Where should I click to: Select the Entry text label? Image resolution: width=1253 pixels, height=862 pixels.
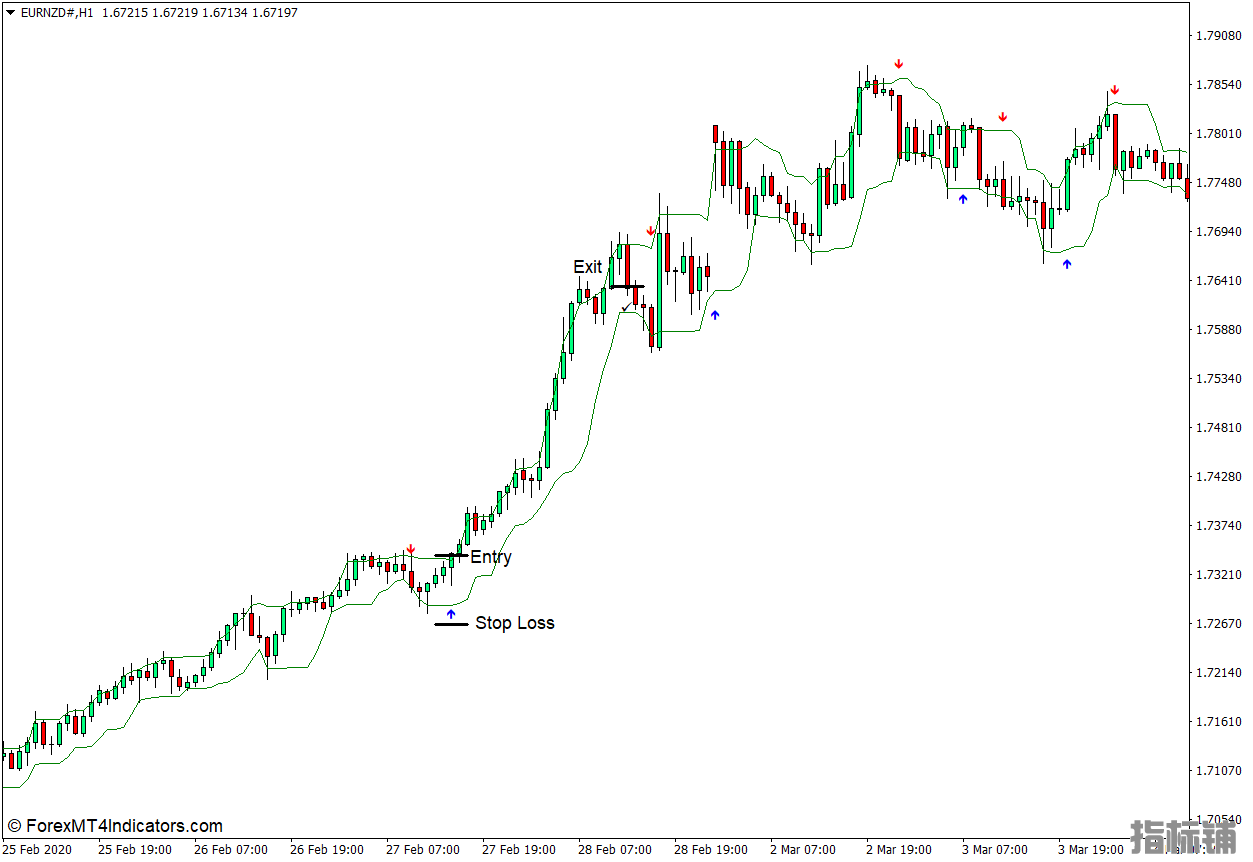tap(490, 557)
